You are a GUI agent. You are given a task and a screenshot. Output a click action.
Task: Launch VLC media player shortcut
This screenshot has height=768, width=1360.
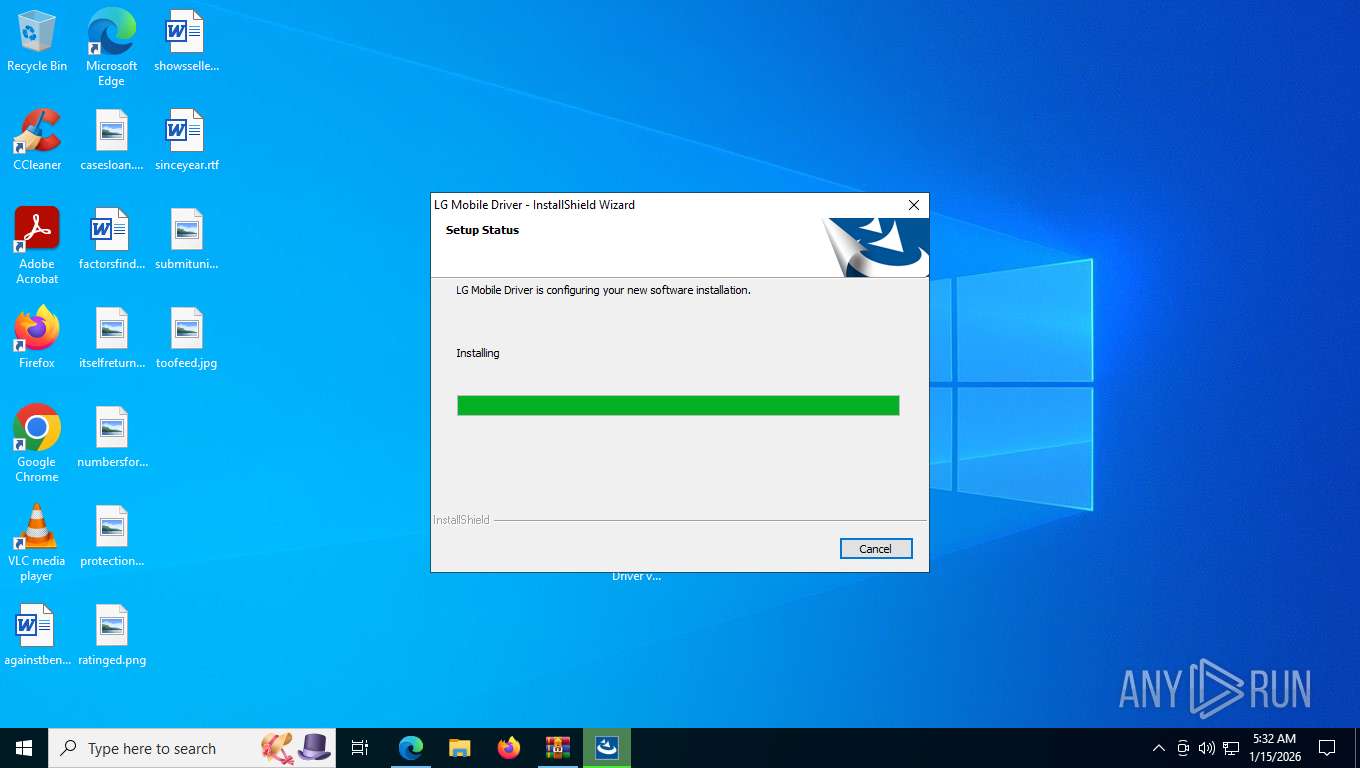37,543
